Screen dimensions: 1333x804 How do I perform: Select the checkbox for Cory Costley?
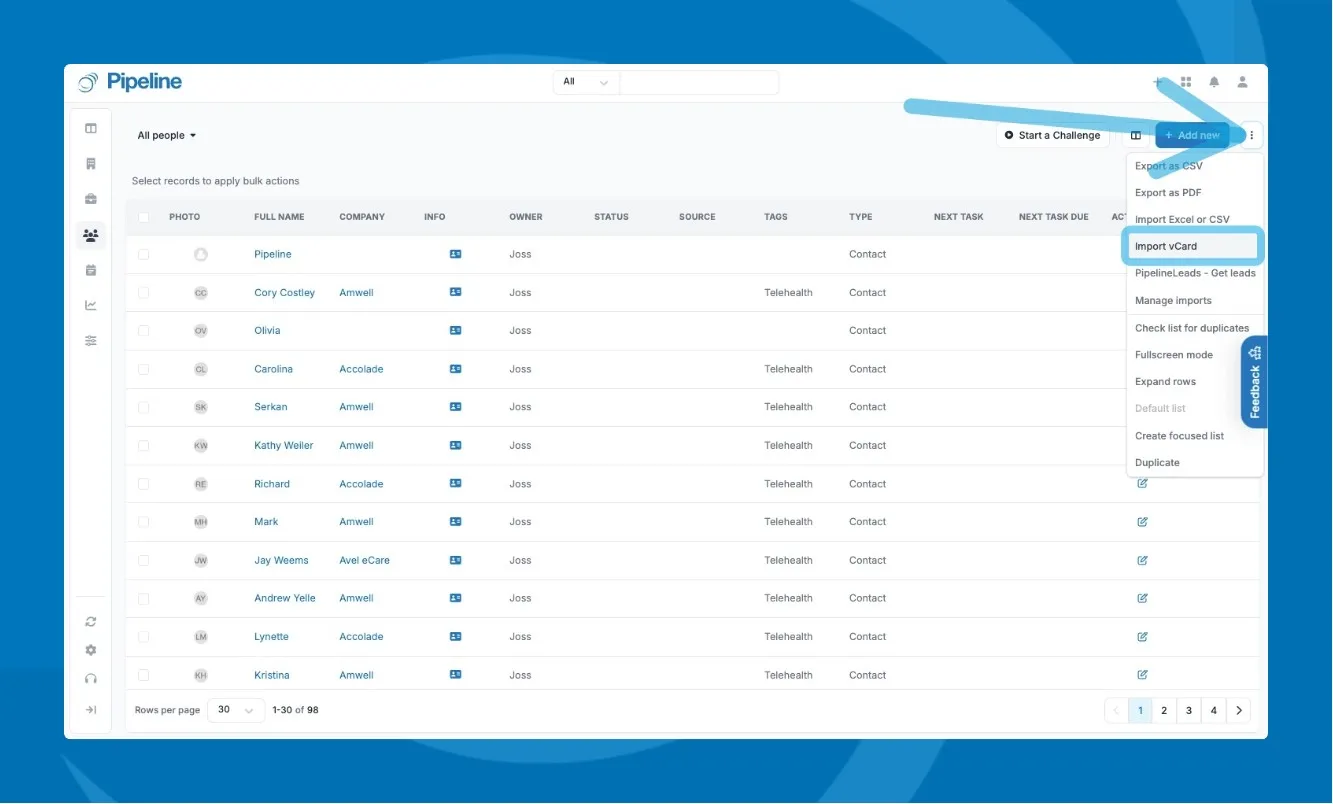[x=144, y=293]
